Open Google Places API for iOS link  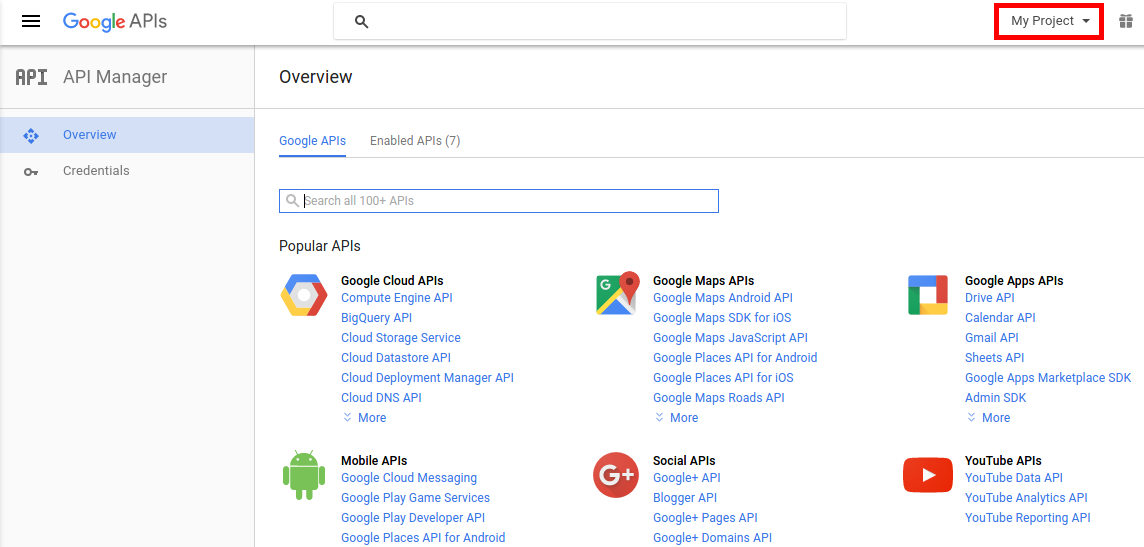(723, 378)
